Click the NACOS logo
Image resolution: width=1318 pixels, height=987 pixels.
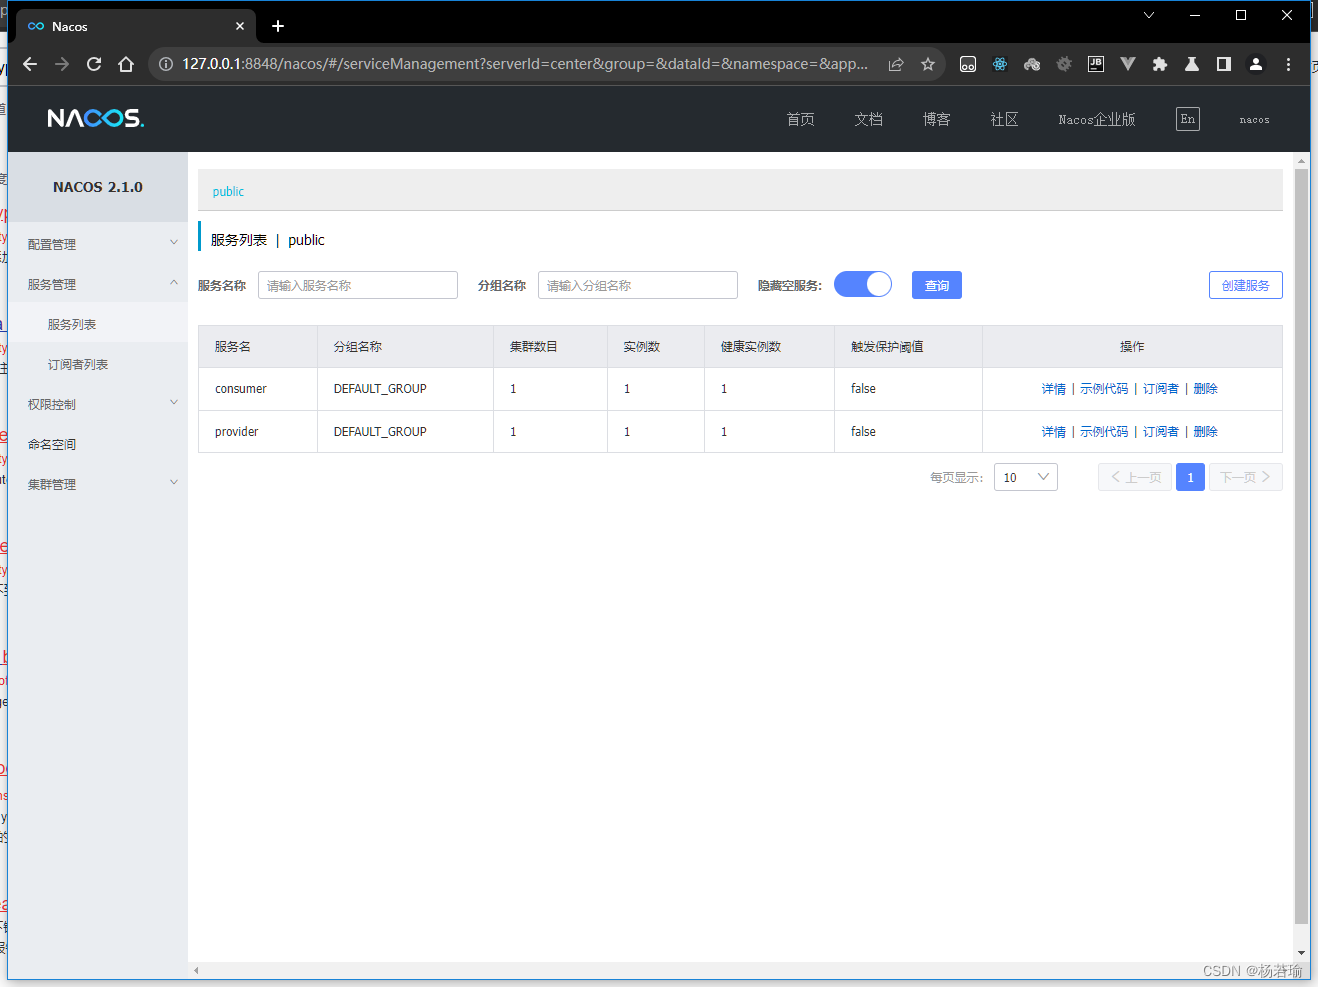[x=96, y=118]
